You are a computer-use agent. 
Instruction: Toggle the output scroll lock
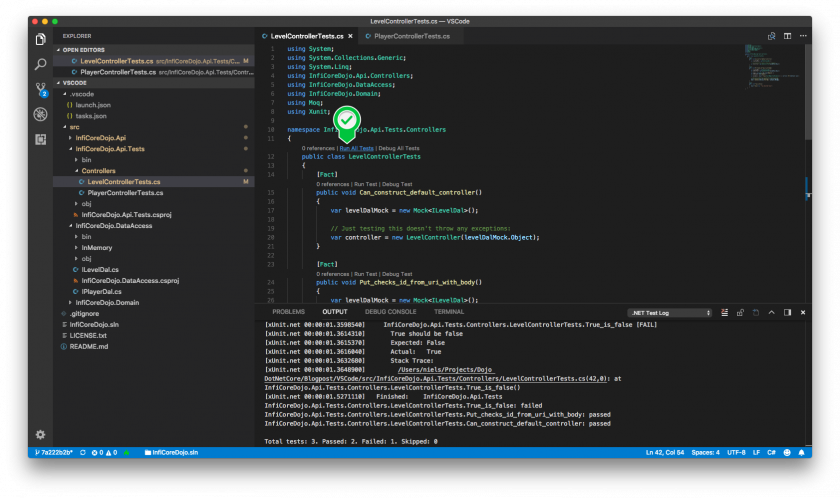point(740,312)
